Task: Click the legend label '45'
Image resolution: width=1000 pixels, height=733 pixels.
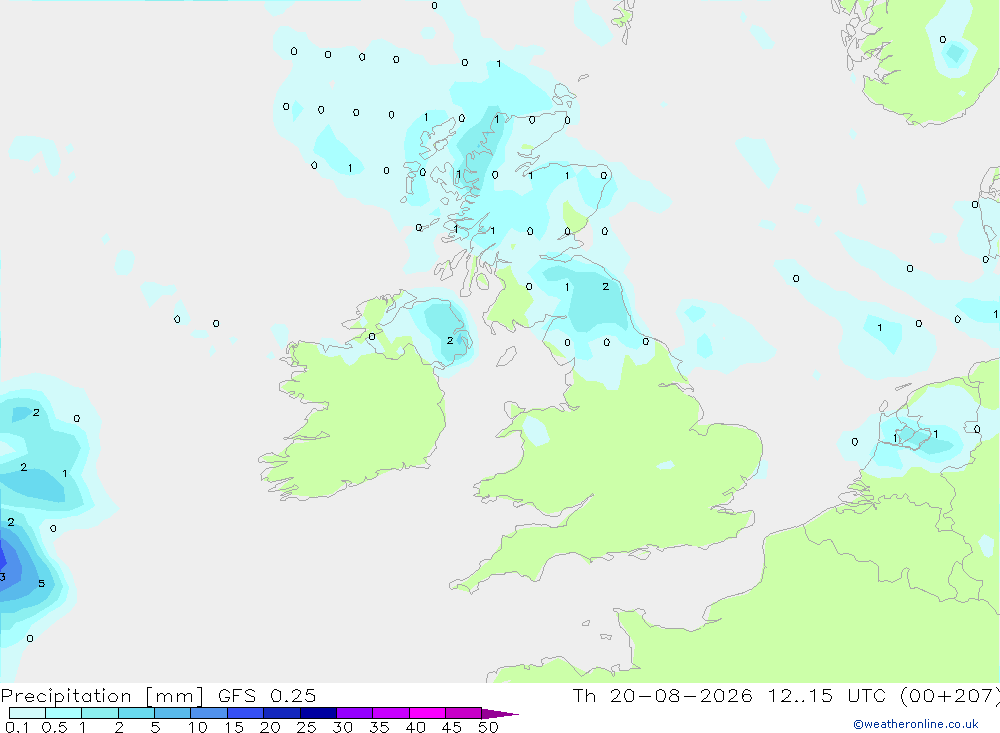Action: coord(452,727)
